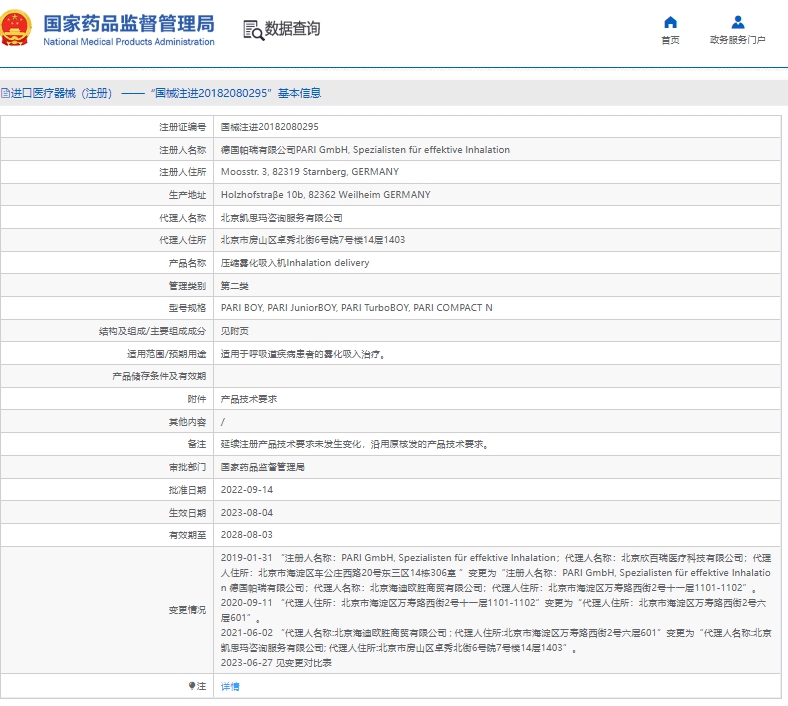Select model list PARI BOY, PARI JuniorBOY
This screenshot has width=788, height=706.
(356, 308)
